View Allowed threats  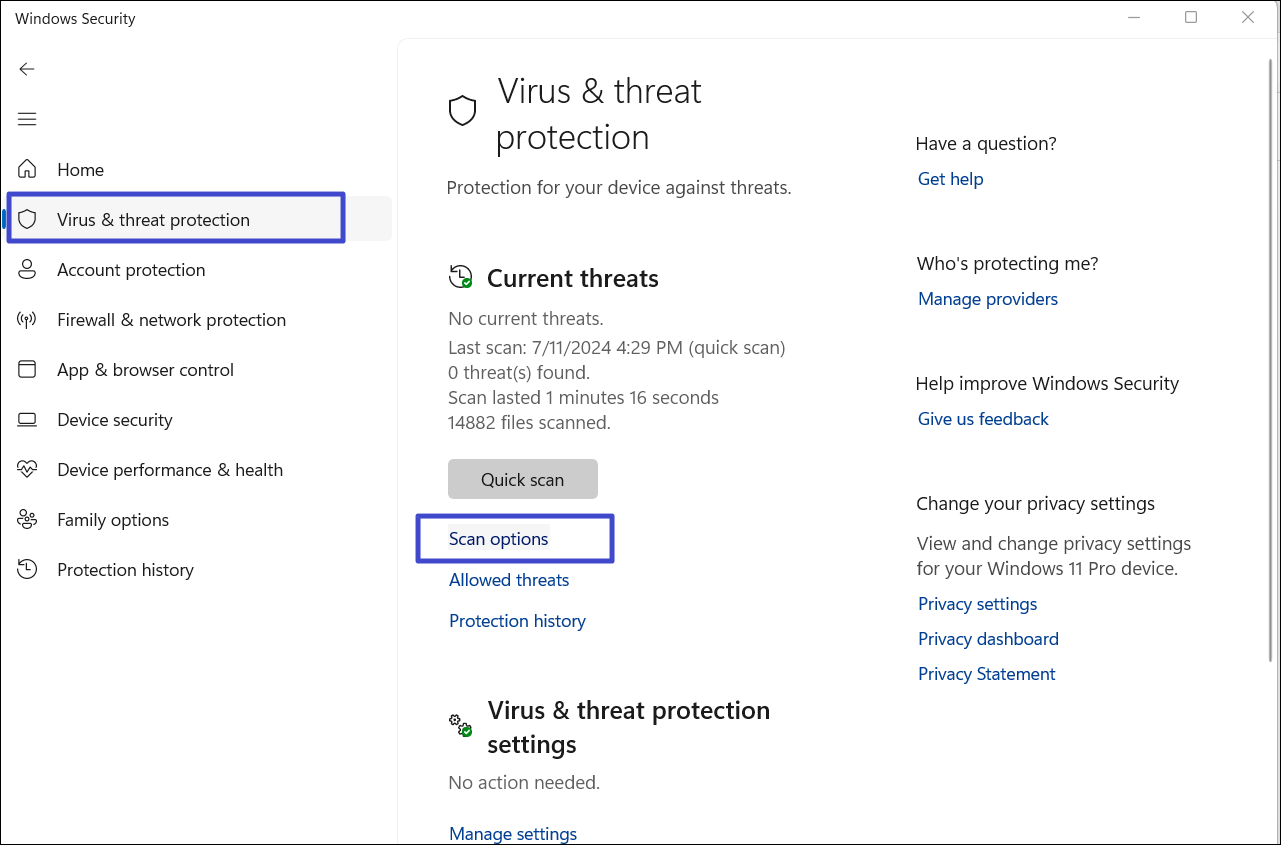[x=509, y=580]
